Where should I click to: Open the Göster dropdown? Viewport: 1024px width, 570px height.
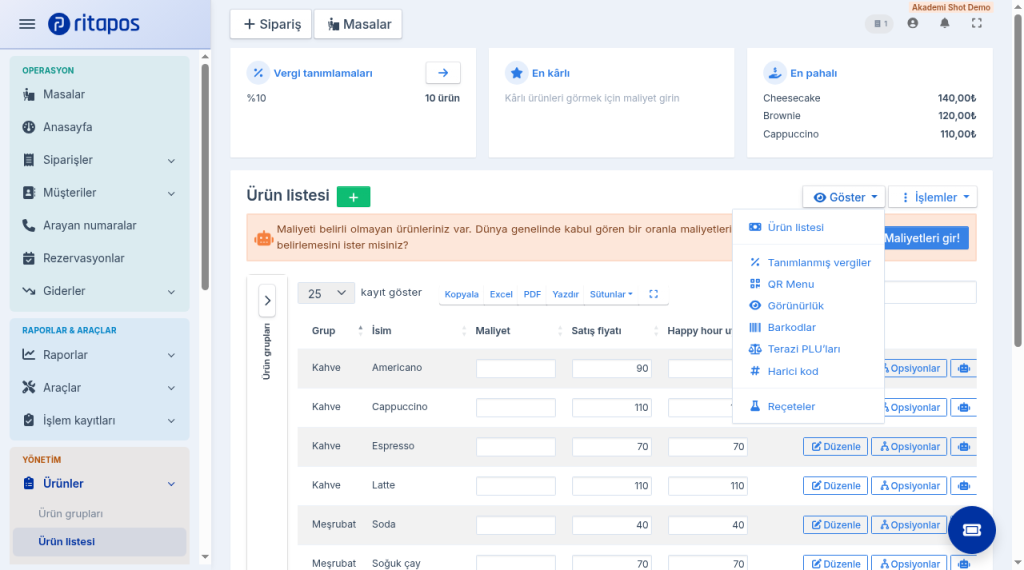(844, 197)
